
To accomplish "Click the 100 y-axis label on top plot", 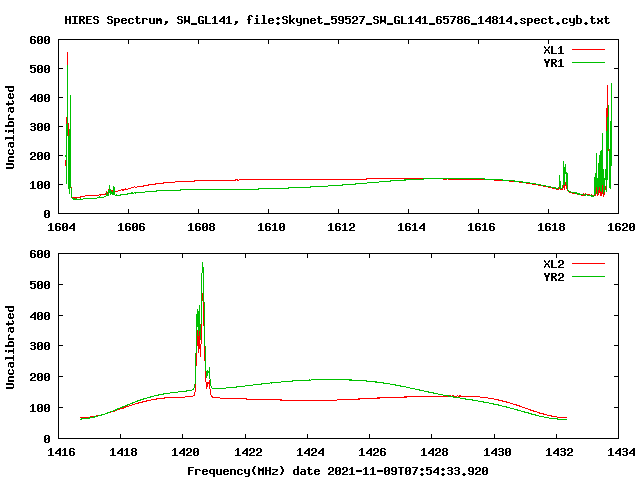I will pyautogui.click(x=40, y=185).
